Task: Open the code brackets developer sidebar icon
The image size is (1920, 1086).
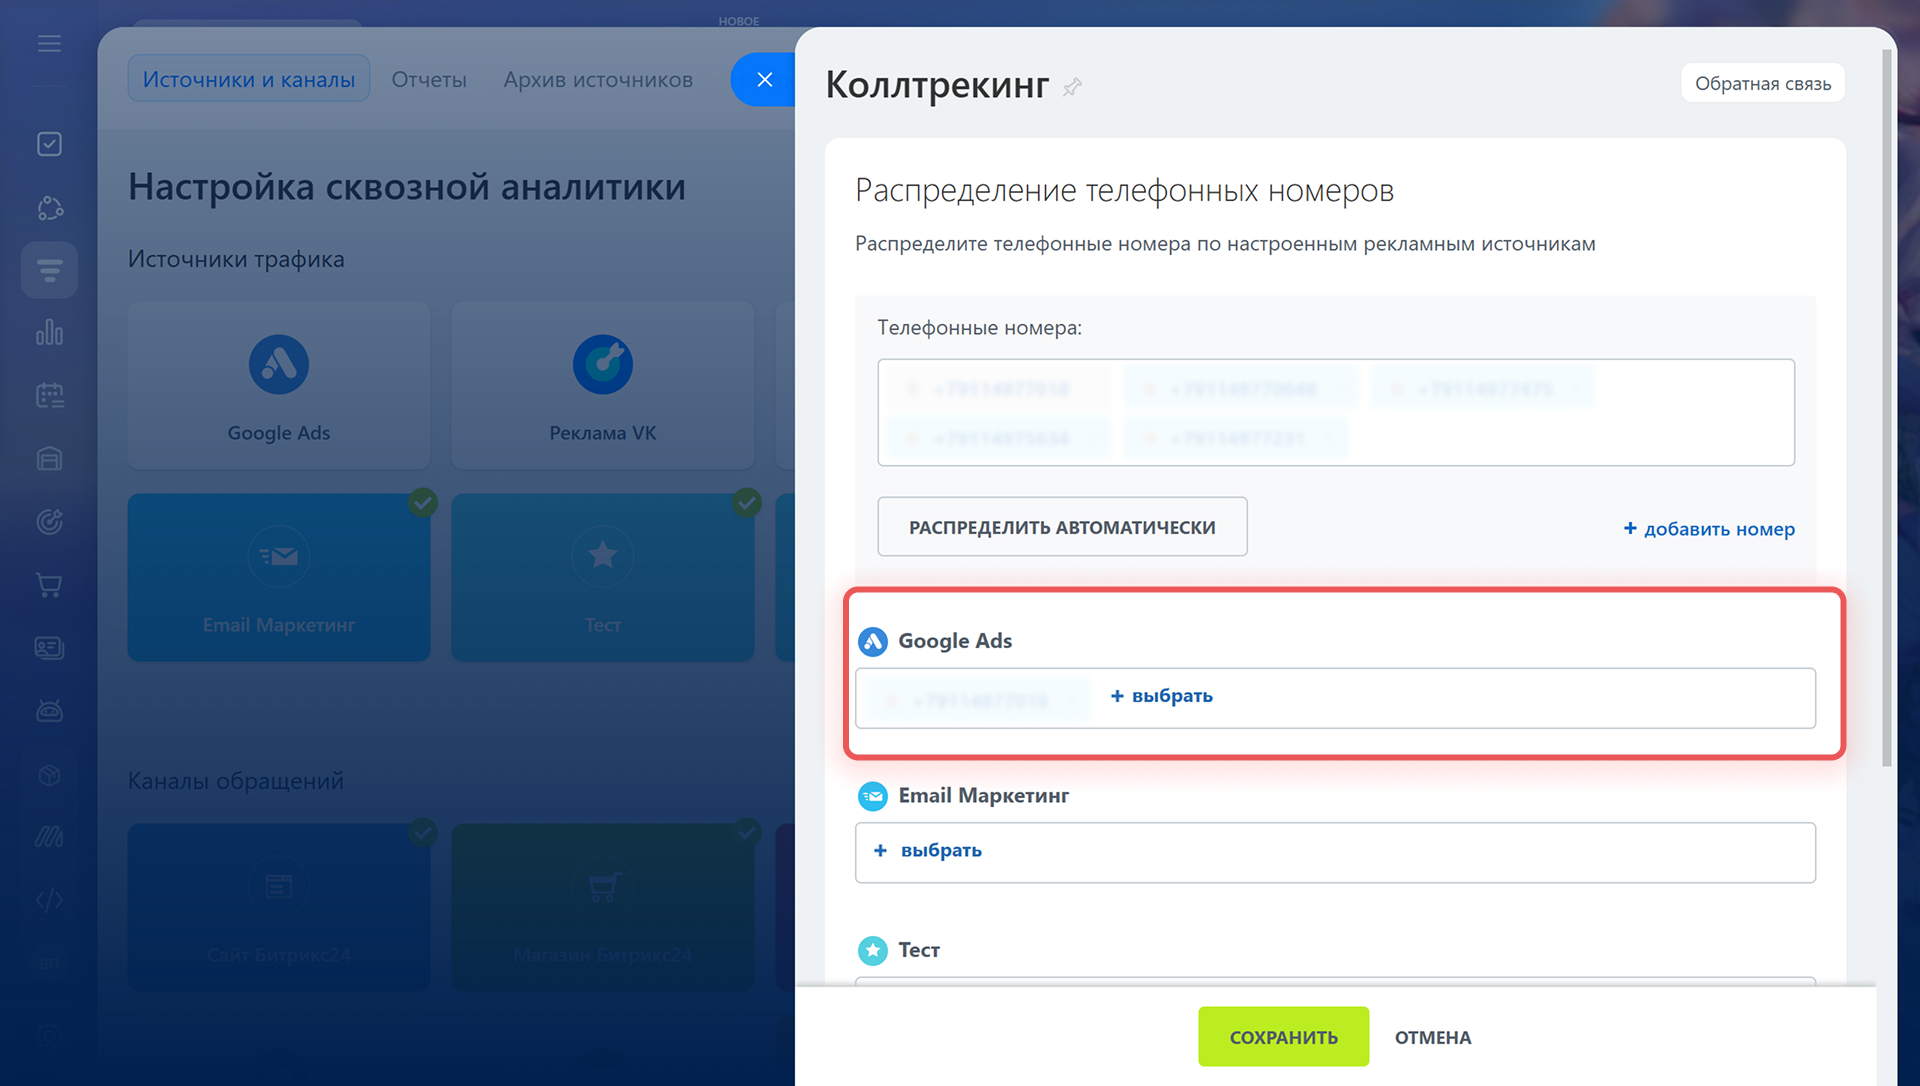Action: pos(49,900)
